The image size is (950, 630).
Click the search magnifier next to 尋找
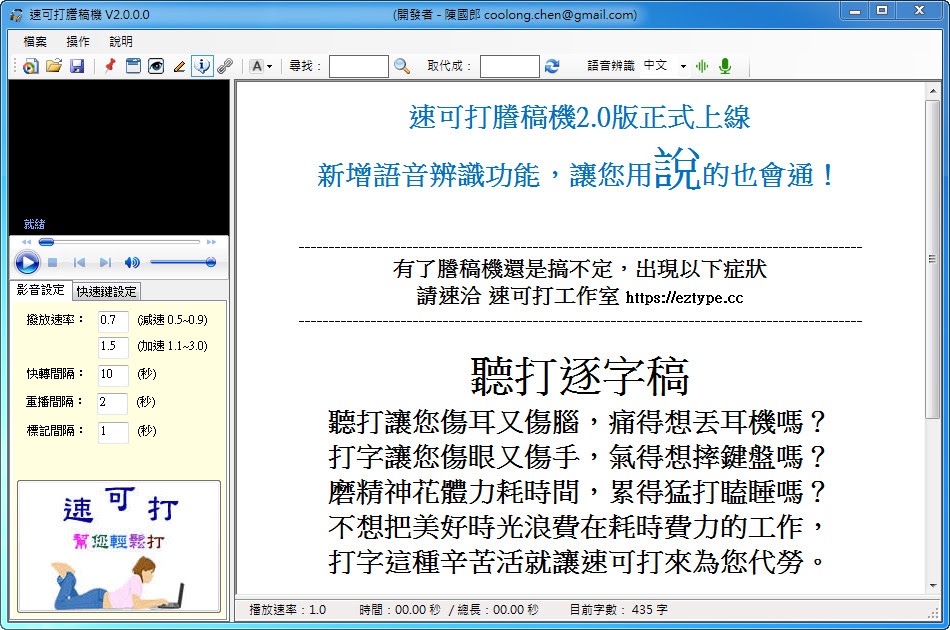(x=400, y=66)
